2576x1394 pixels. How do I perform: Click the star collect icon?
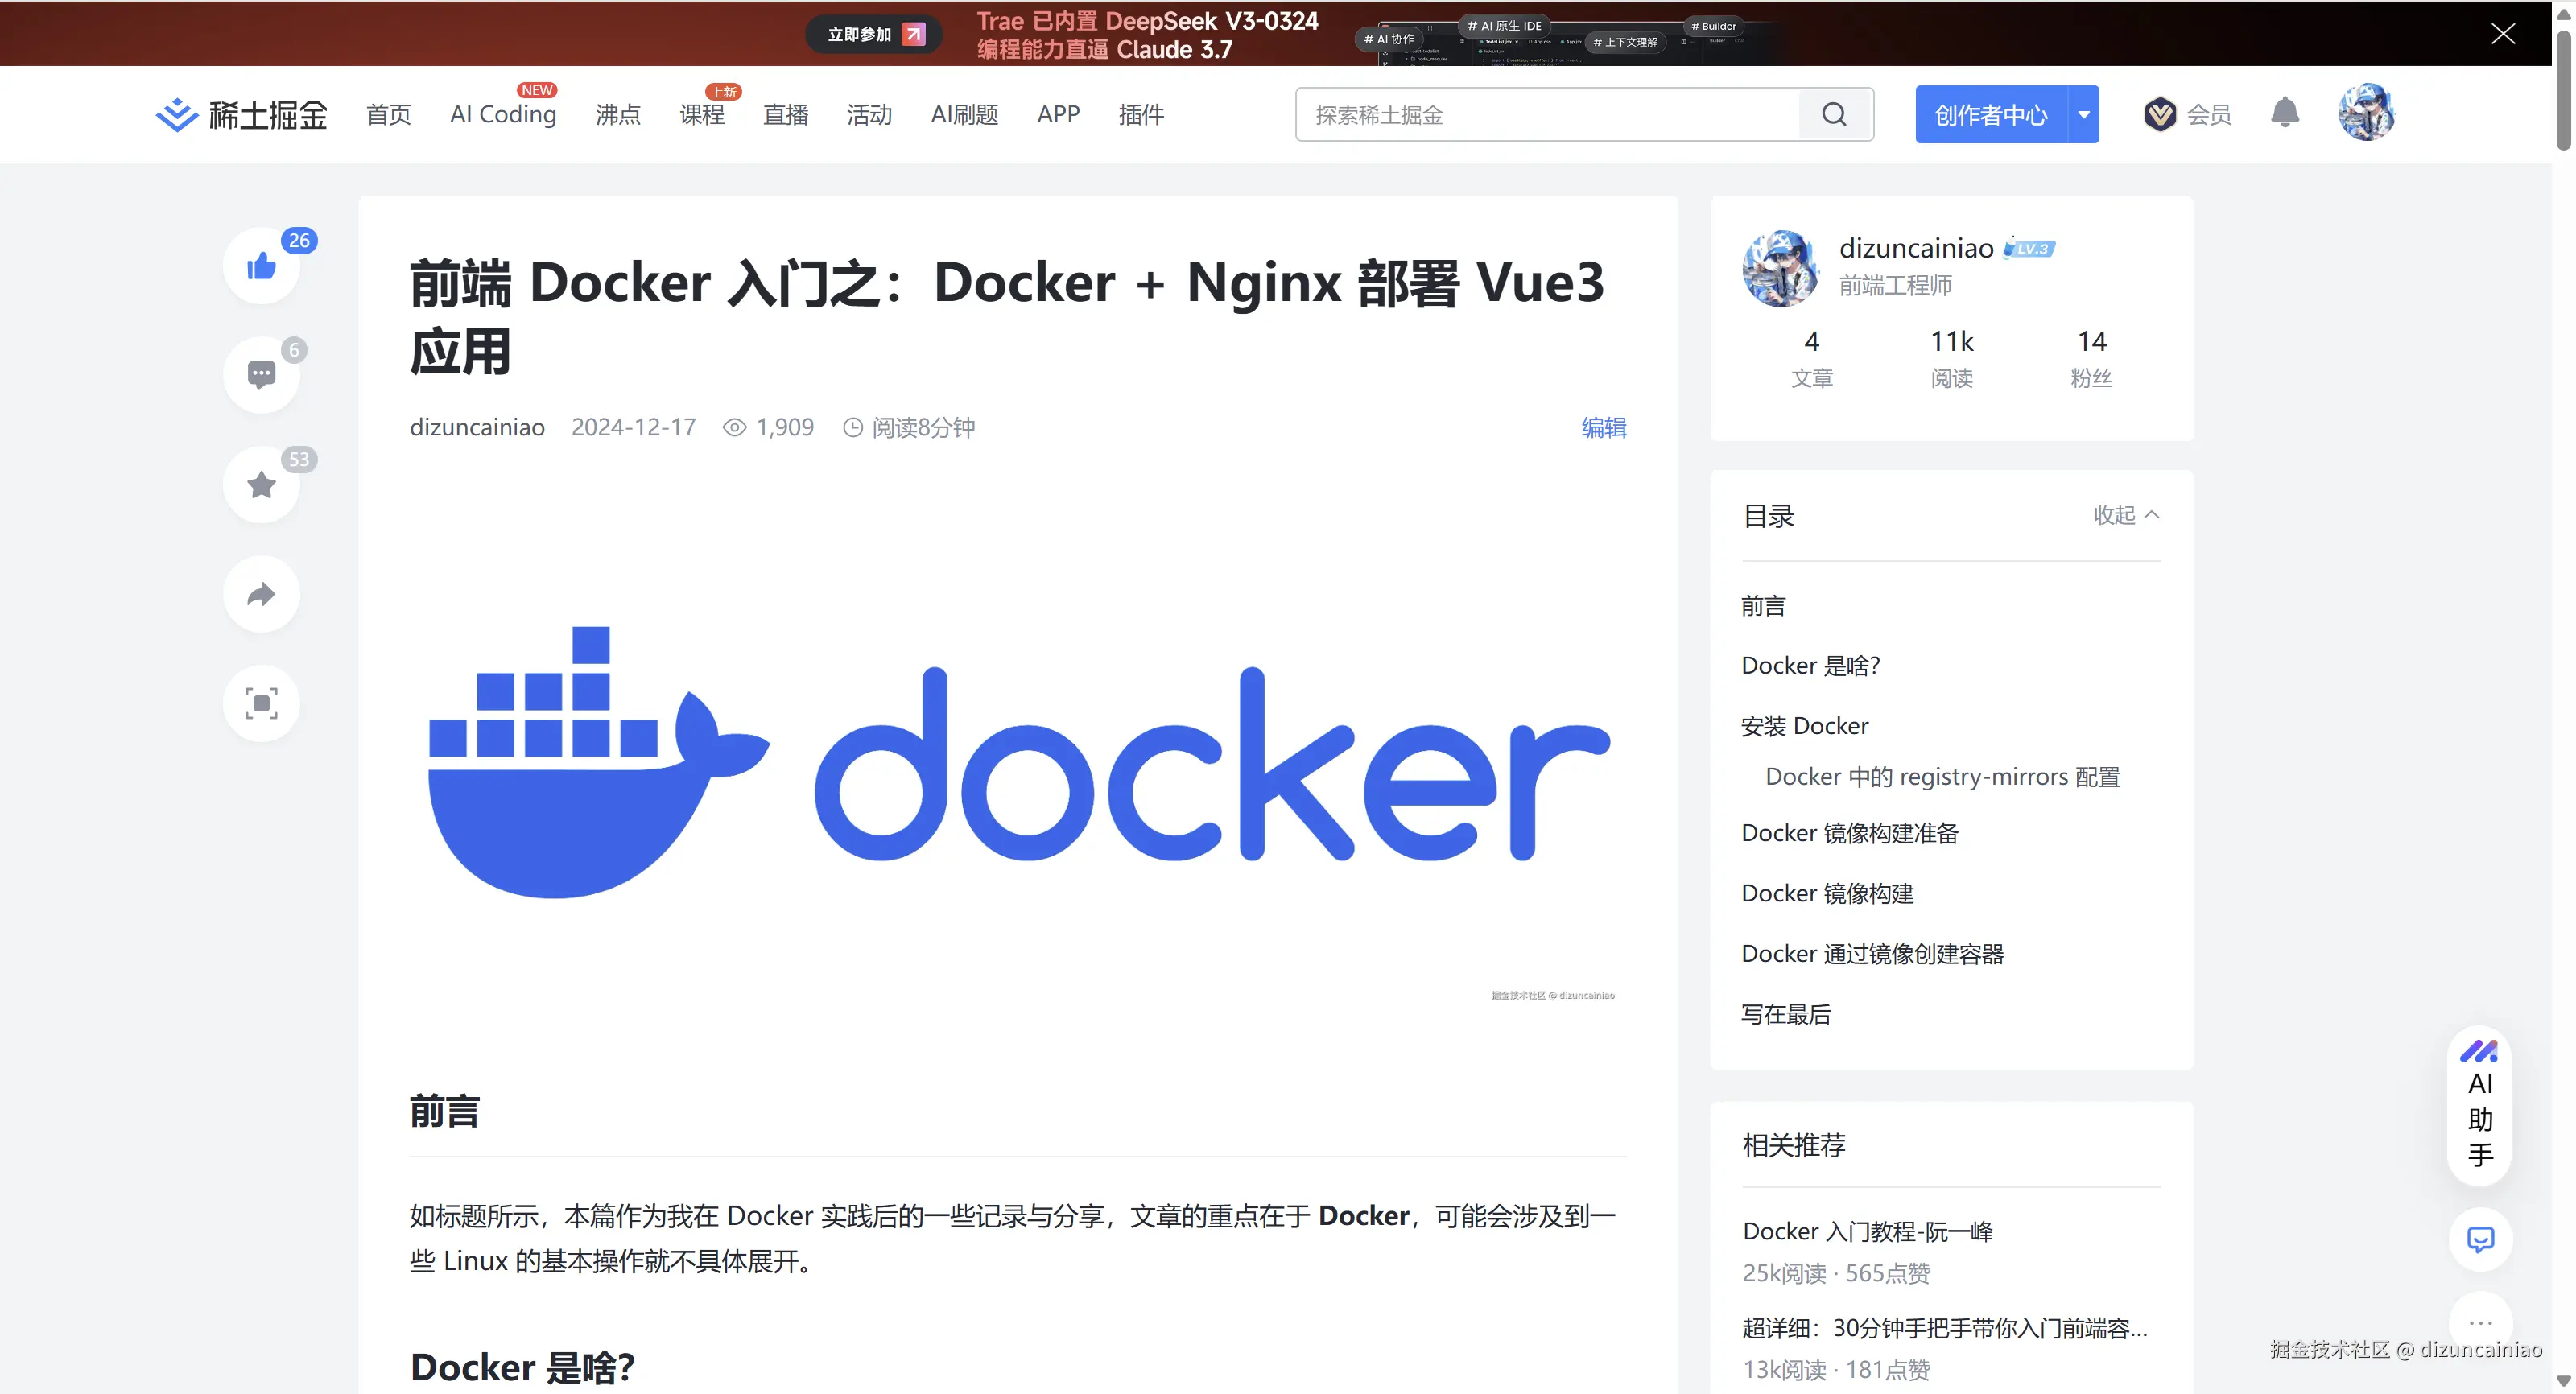pos(261,485)
